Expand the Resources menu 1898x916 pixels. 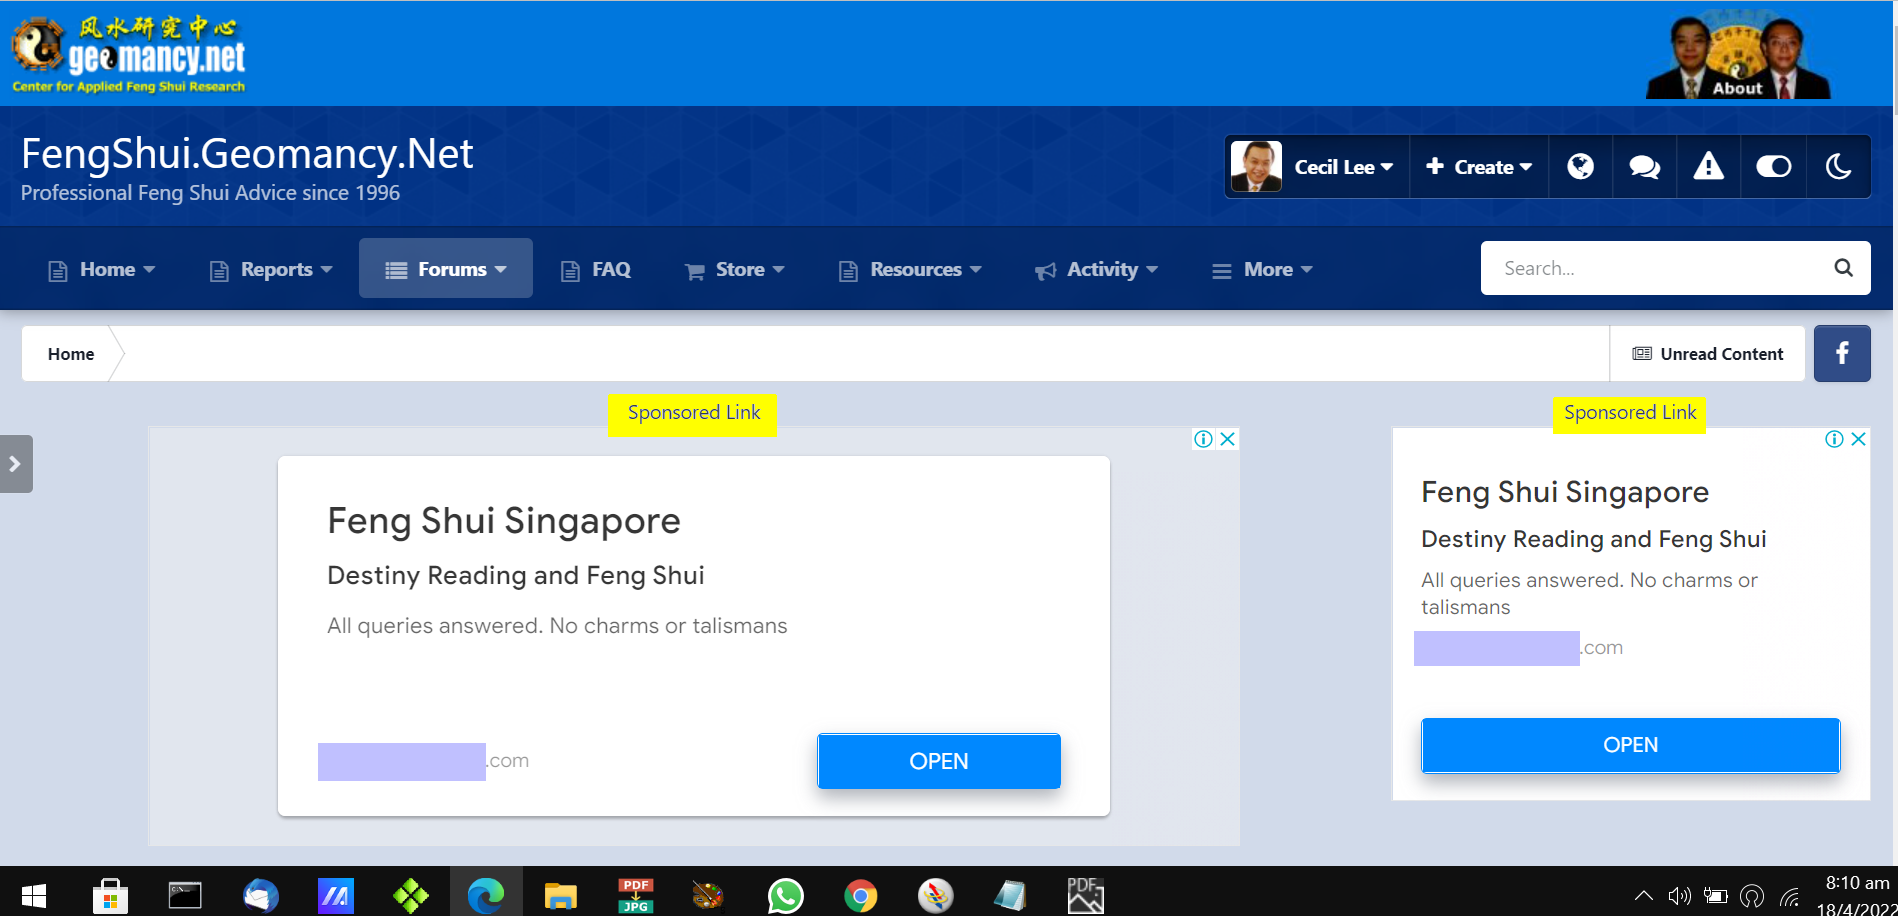(x=910, y=269)
